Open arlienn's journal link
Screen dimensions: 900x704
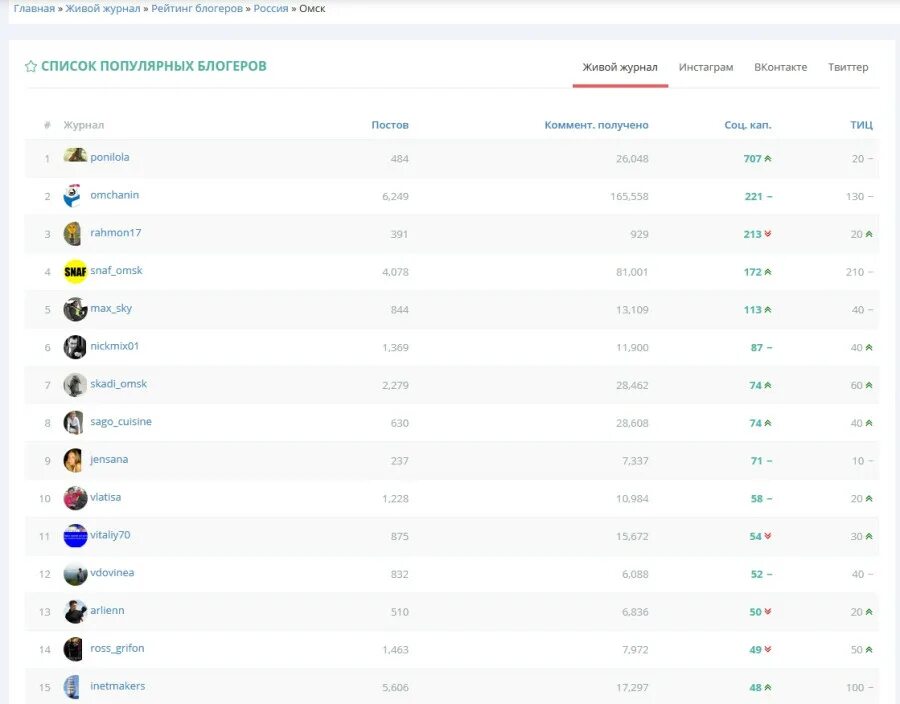(107, 610)
